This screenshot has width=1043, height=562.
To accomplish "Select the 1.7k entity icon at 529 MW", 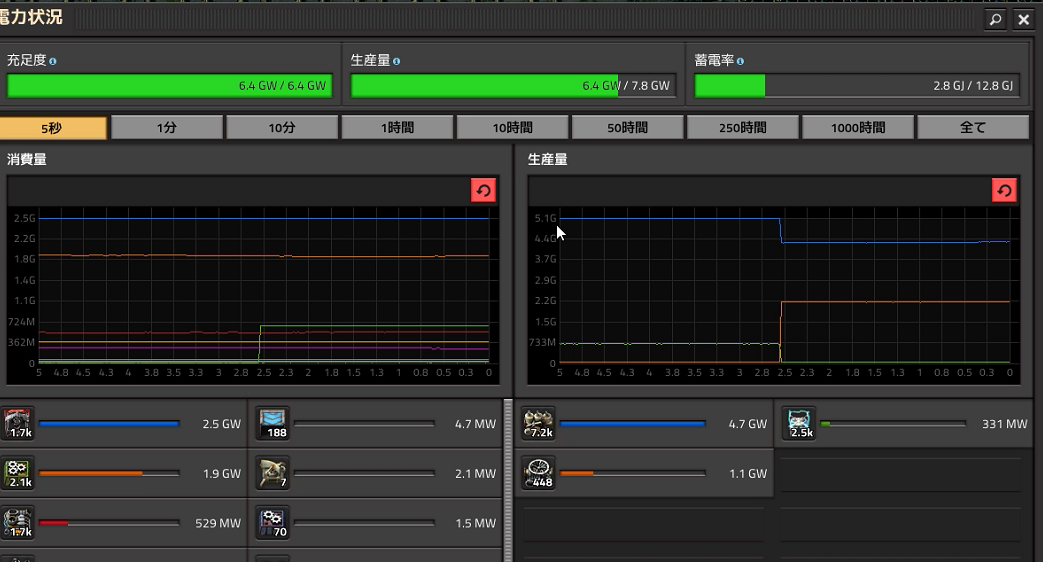I will (x=18, y=523).
